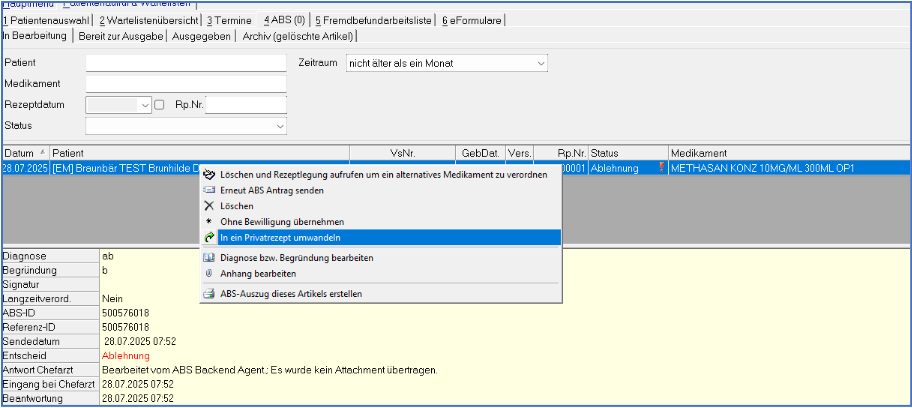This screenshot has width=912, height=408.
Task: Click printer icon for ABS-Auszug erstellen
Action: [209, 294]
